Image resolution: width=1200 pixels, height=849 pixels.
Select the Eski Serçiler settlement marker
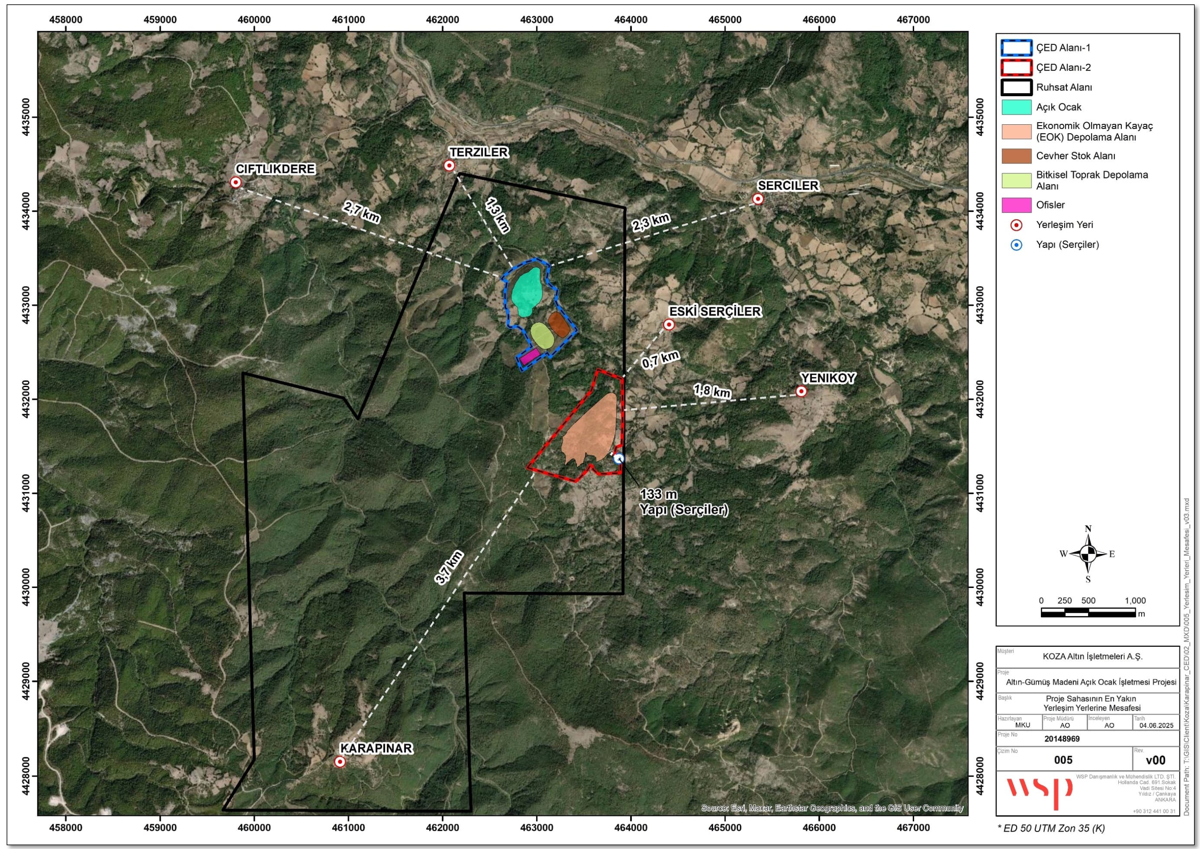(669, 324)
